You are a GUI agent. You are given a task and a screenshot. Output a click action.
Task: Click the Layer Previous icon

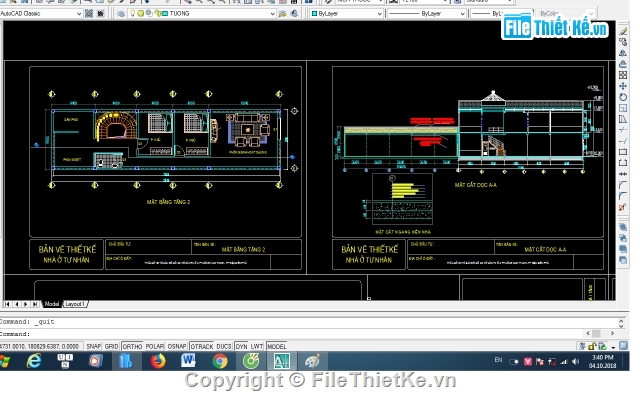pos(294,13)
